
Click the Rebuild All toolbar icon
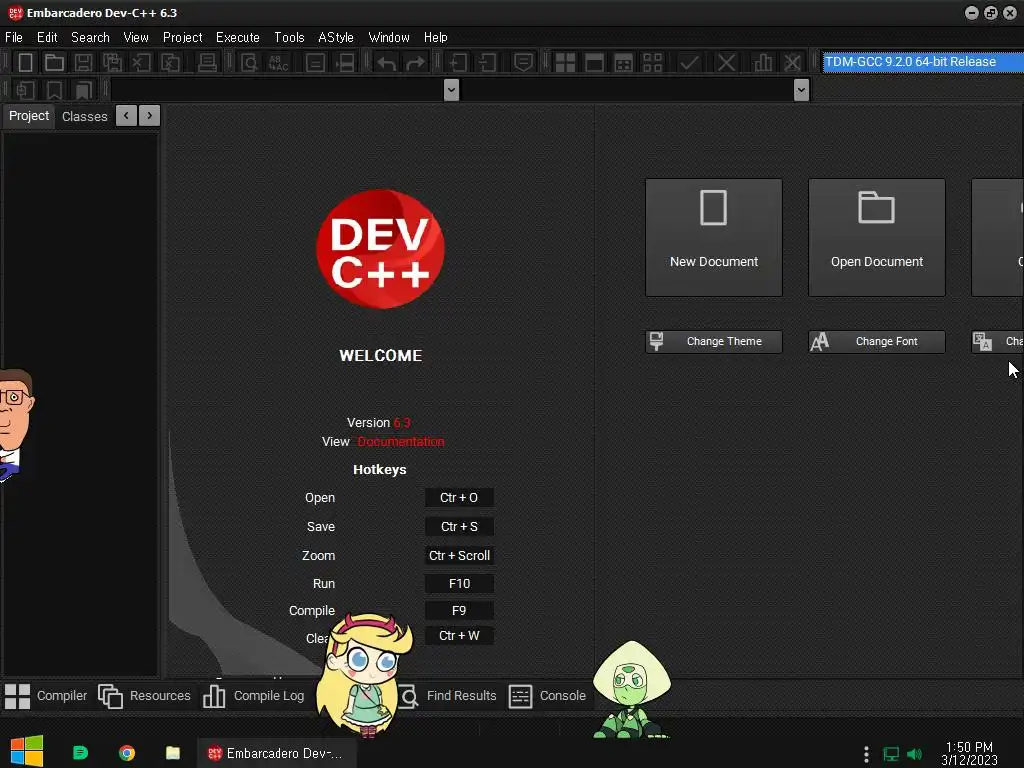point(652,63)
